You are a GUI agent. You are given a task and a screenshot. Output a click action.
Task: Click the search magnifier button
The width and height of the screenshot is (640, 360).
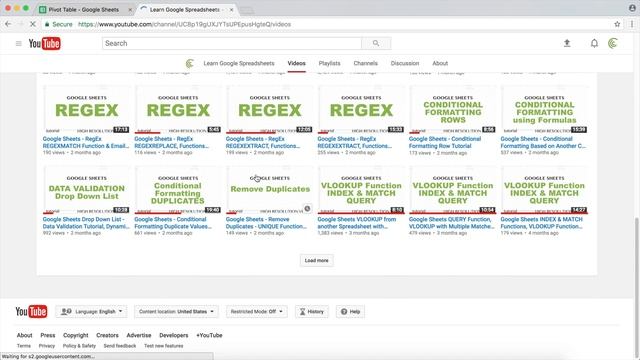(x=376, y=43)
